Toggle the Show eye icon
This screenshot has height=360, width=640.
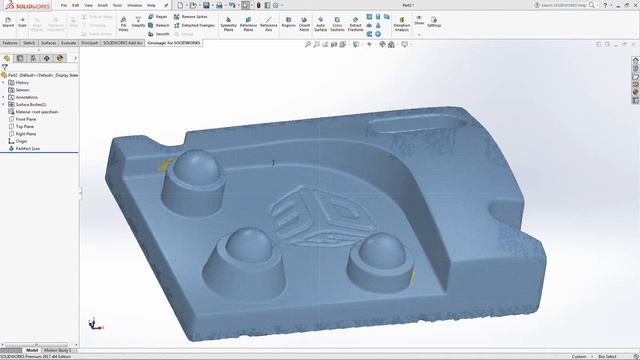419,18
